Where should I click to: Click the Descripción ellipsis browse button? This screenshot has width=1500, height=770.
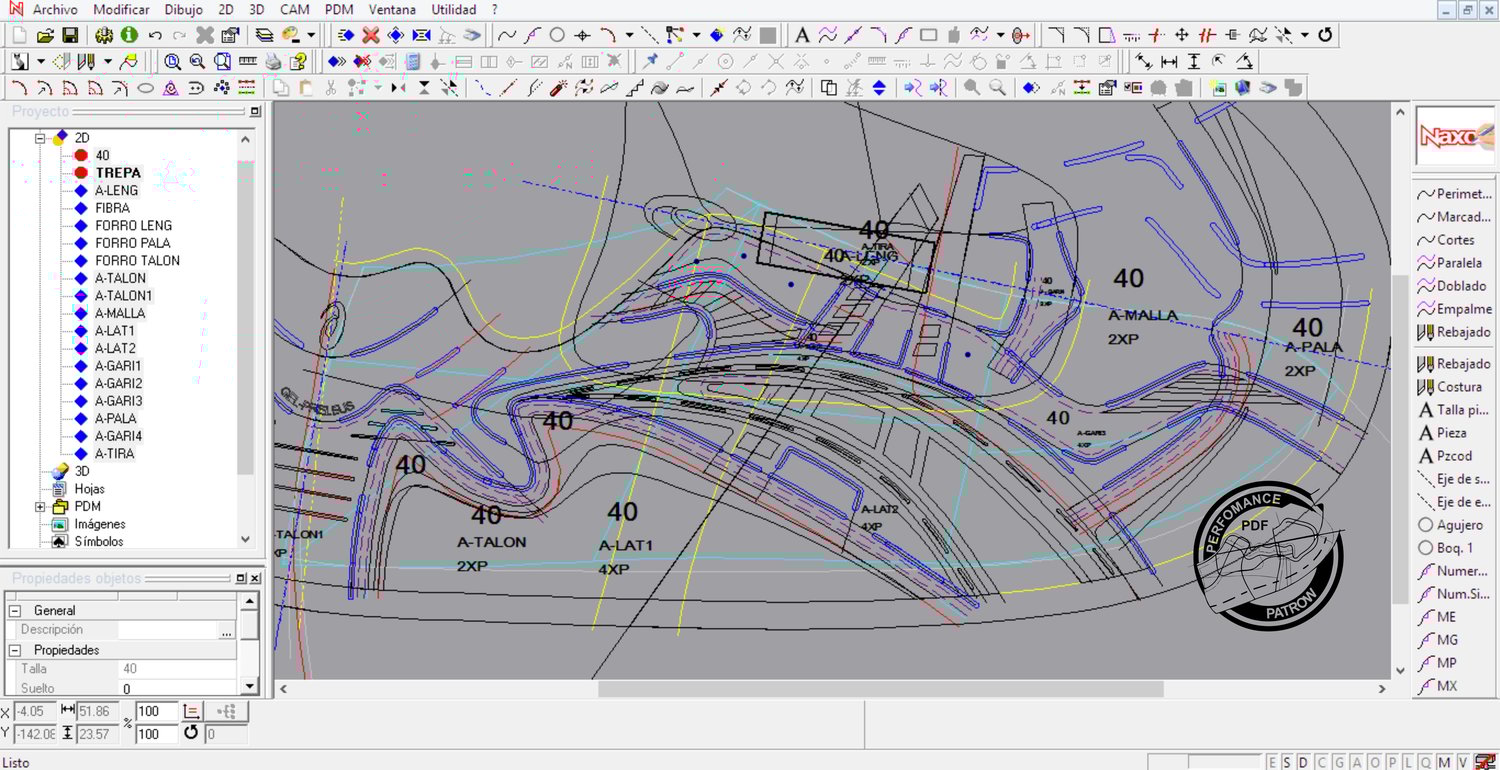point(227,631)
